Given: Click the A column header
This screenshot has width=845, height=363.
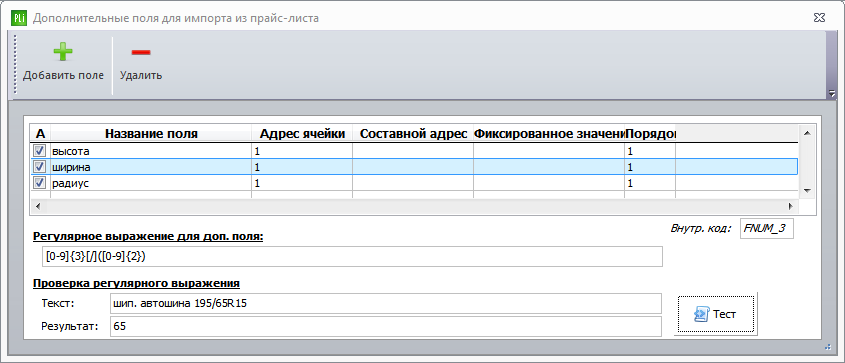Looking at the screenshot, I should coord(40,134).
